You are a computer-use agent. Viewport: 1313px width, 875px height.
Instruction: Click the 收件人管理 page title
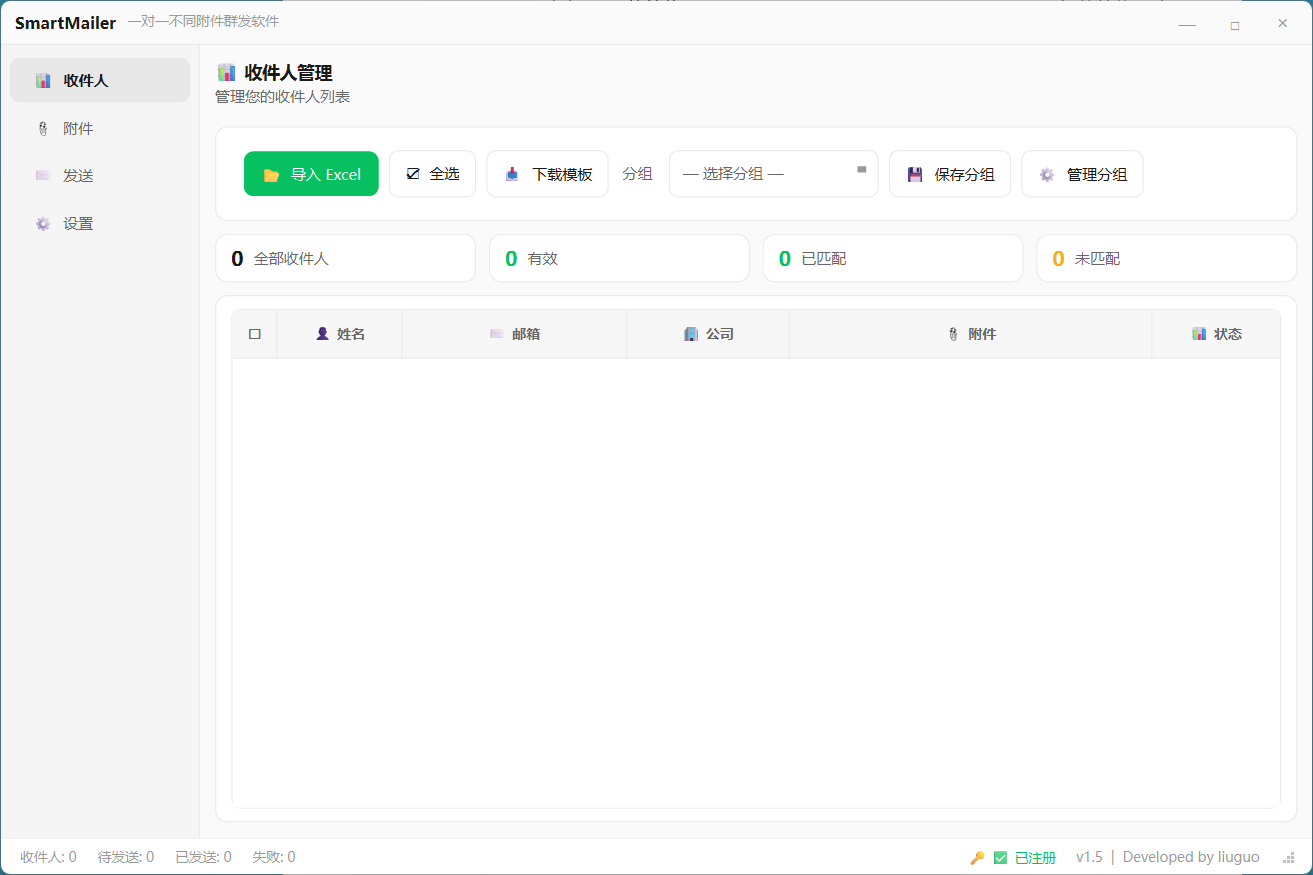288,73
